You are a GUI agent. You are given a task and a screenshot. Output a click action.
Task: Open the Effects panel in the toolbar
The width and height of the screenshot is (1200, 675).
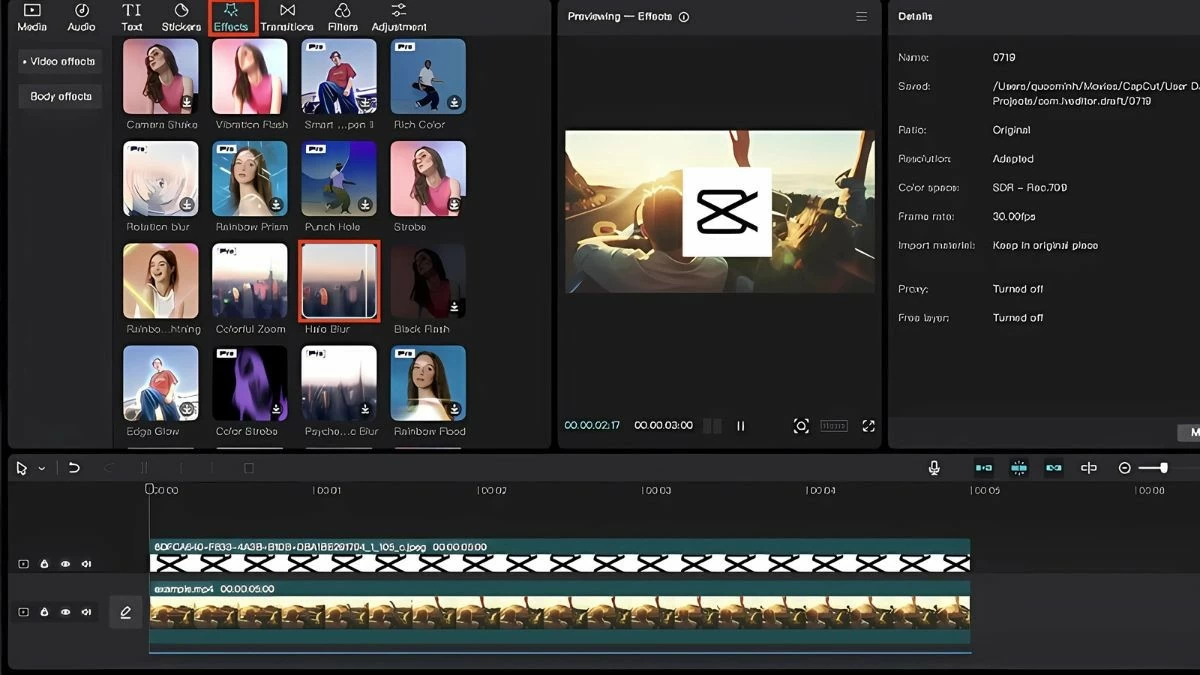click(x=231, y=17)
